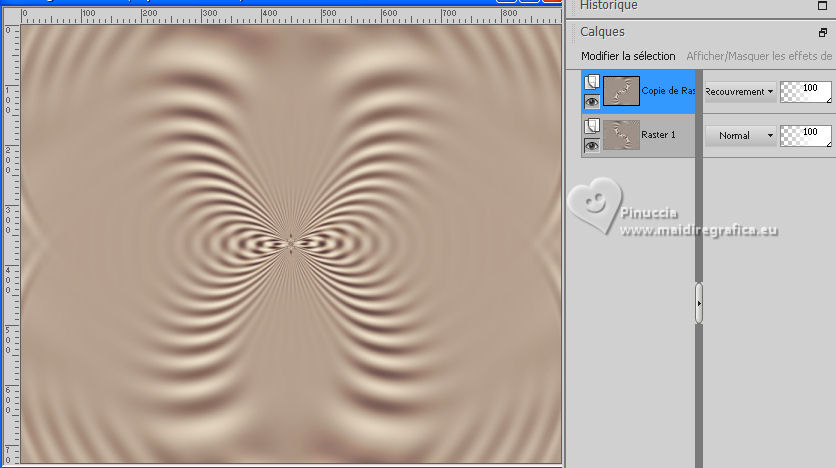Image resolution: width=836 pixels, height=468 pixels.
Task: Toggle visibility of Raster 1 layer
Action: [592, 146]
